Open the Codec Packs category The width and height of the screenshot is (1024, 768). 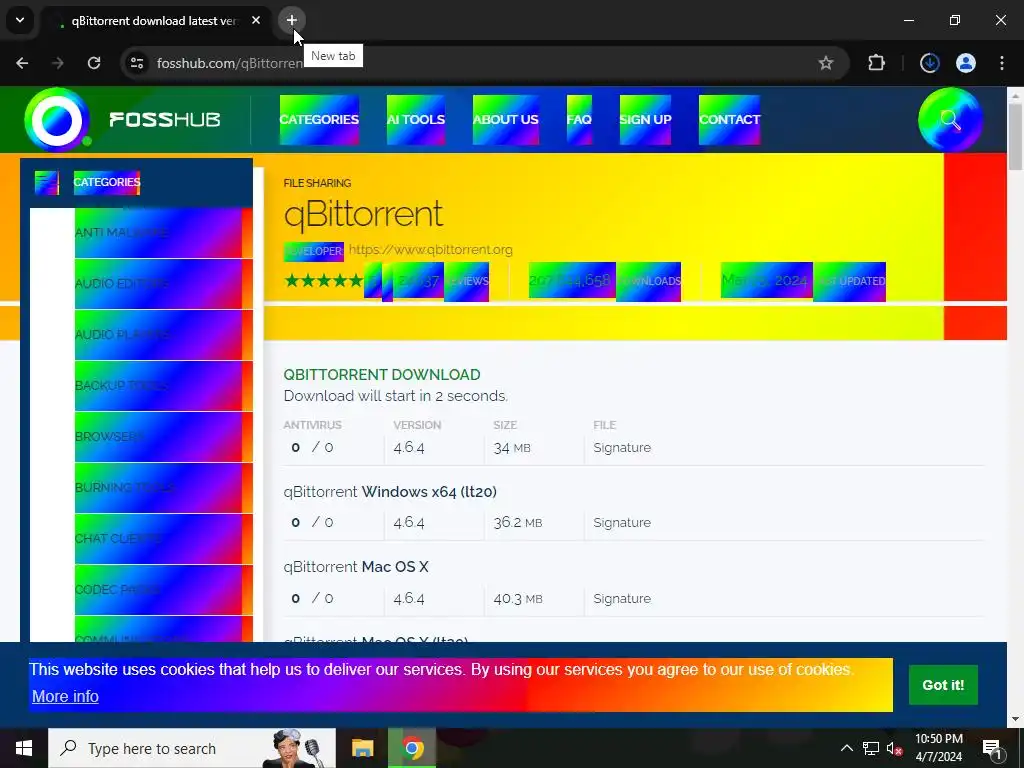coord(163,590)
